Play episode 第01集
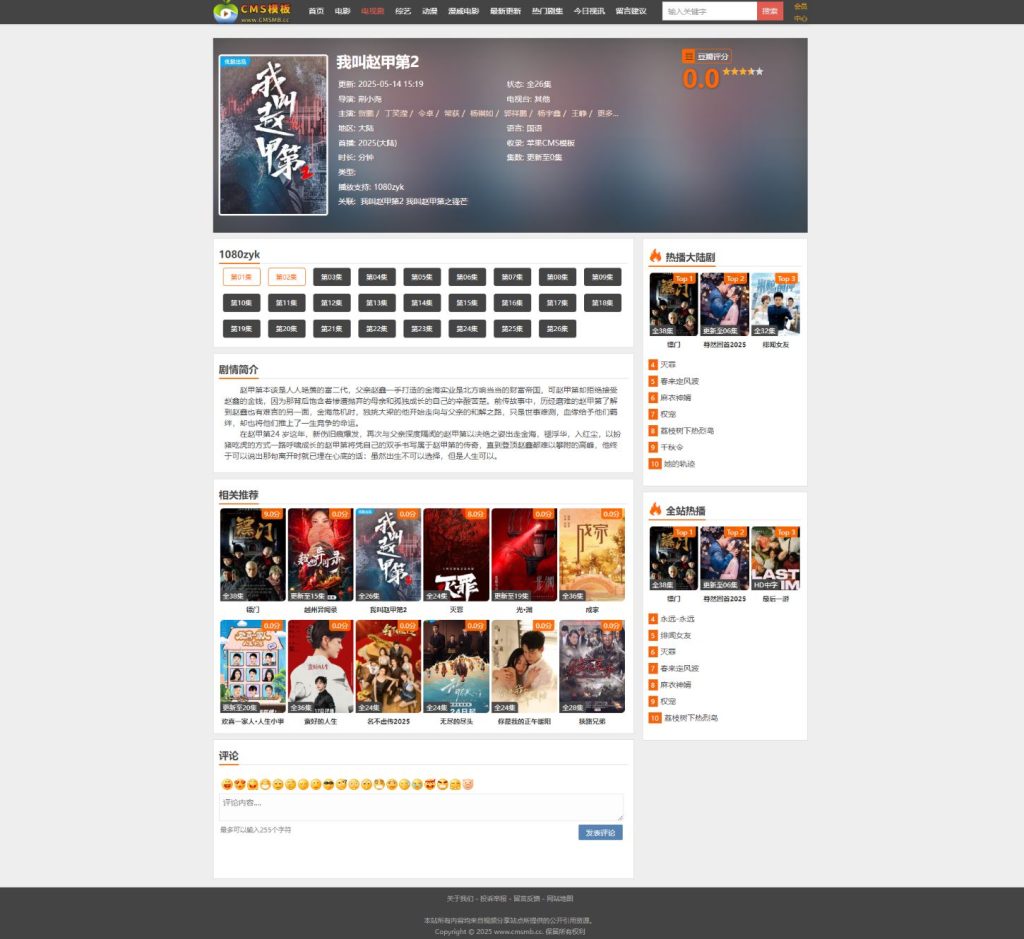Screen dimensions: 1024x939 point(242,277)
